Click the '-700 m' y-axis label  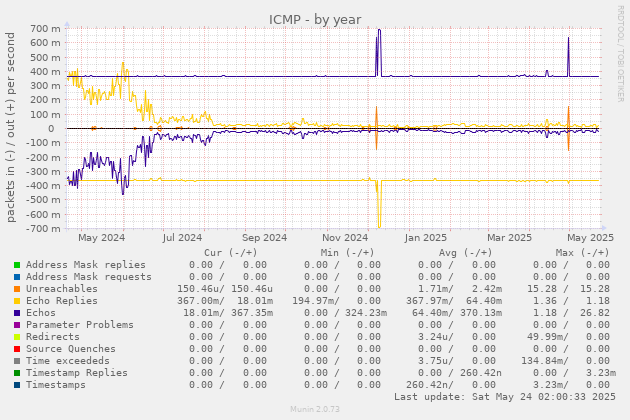[43, 228]
